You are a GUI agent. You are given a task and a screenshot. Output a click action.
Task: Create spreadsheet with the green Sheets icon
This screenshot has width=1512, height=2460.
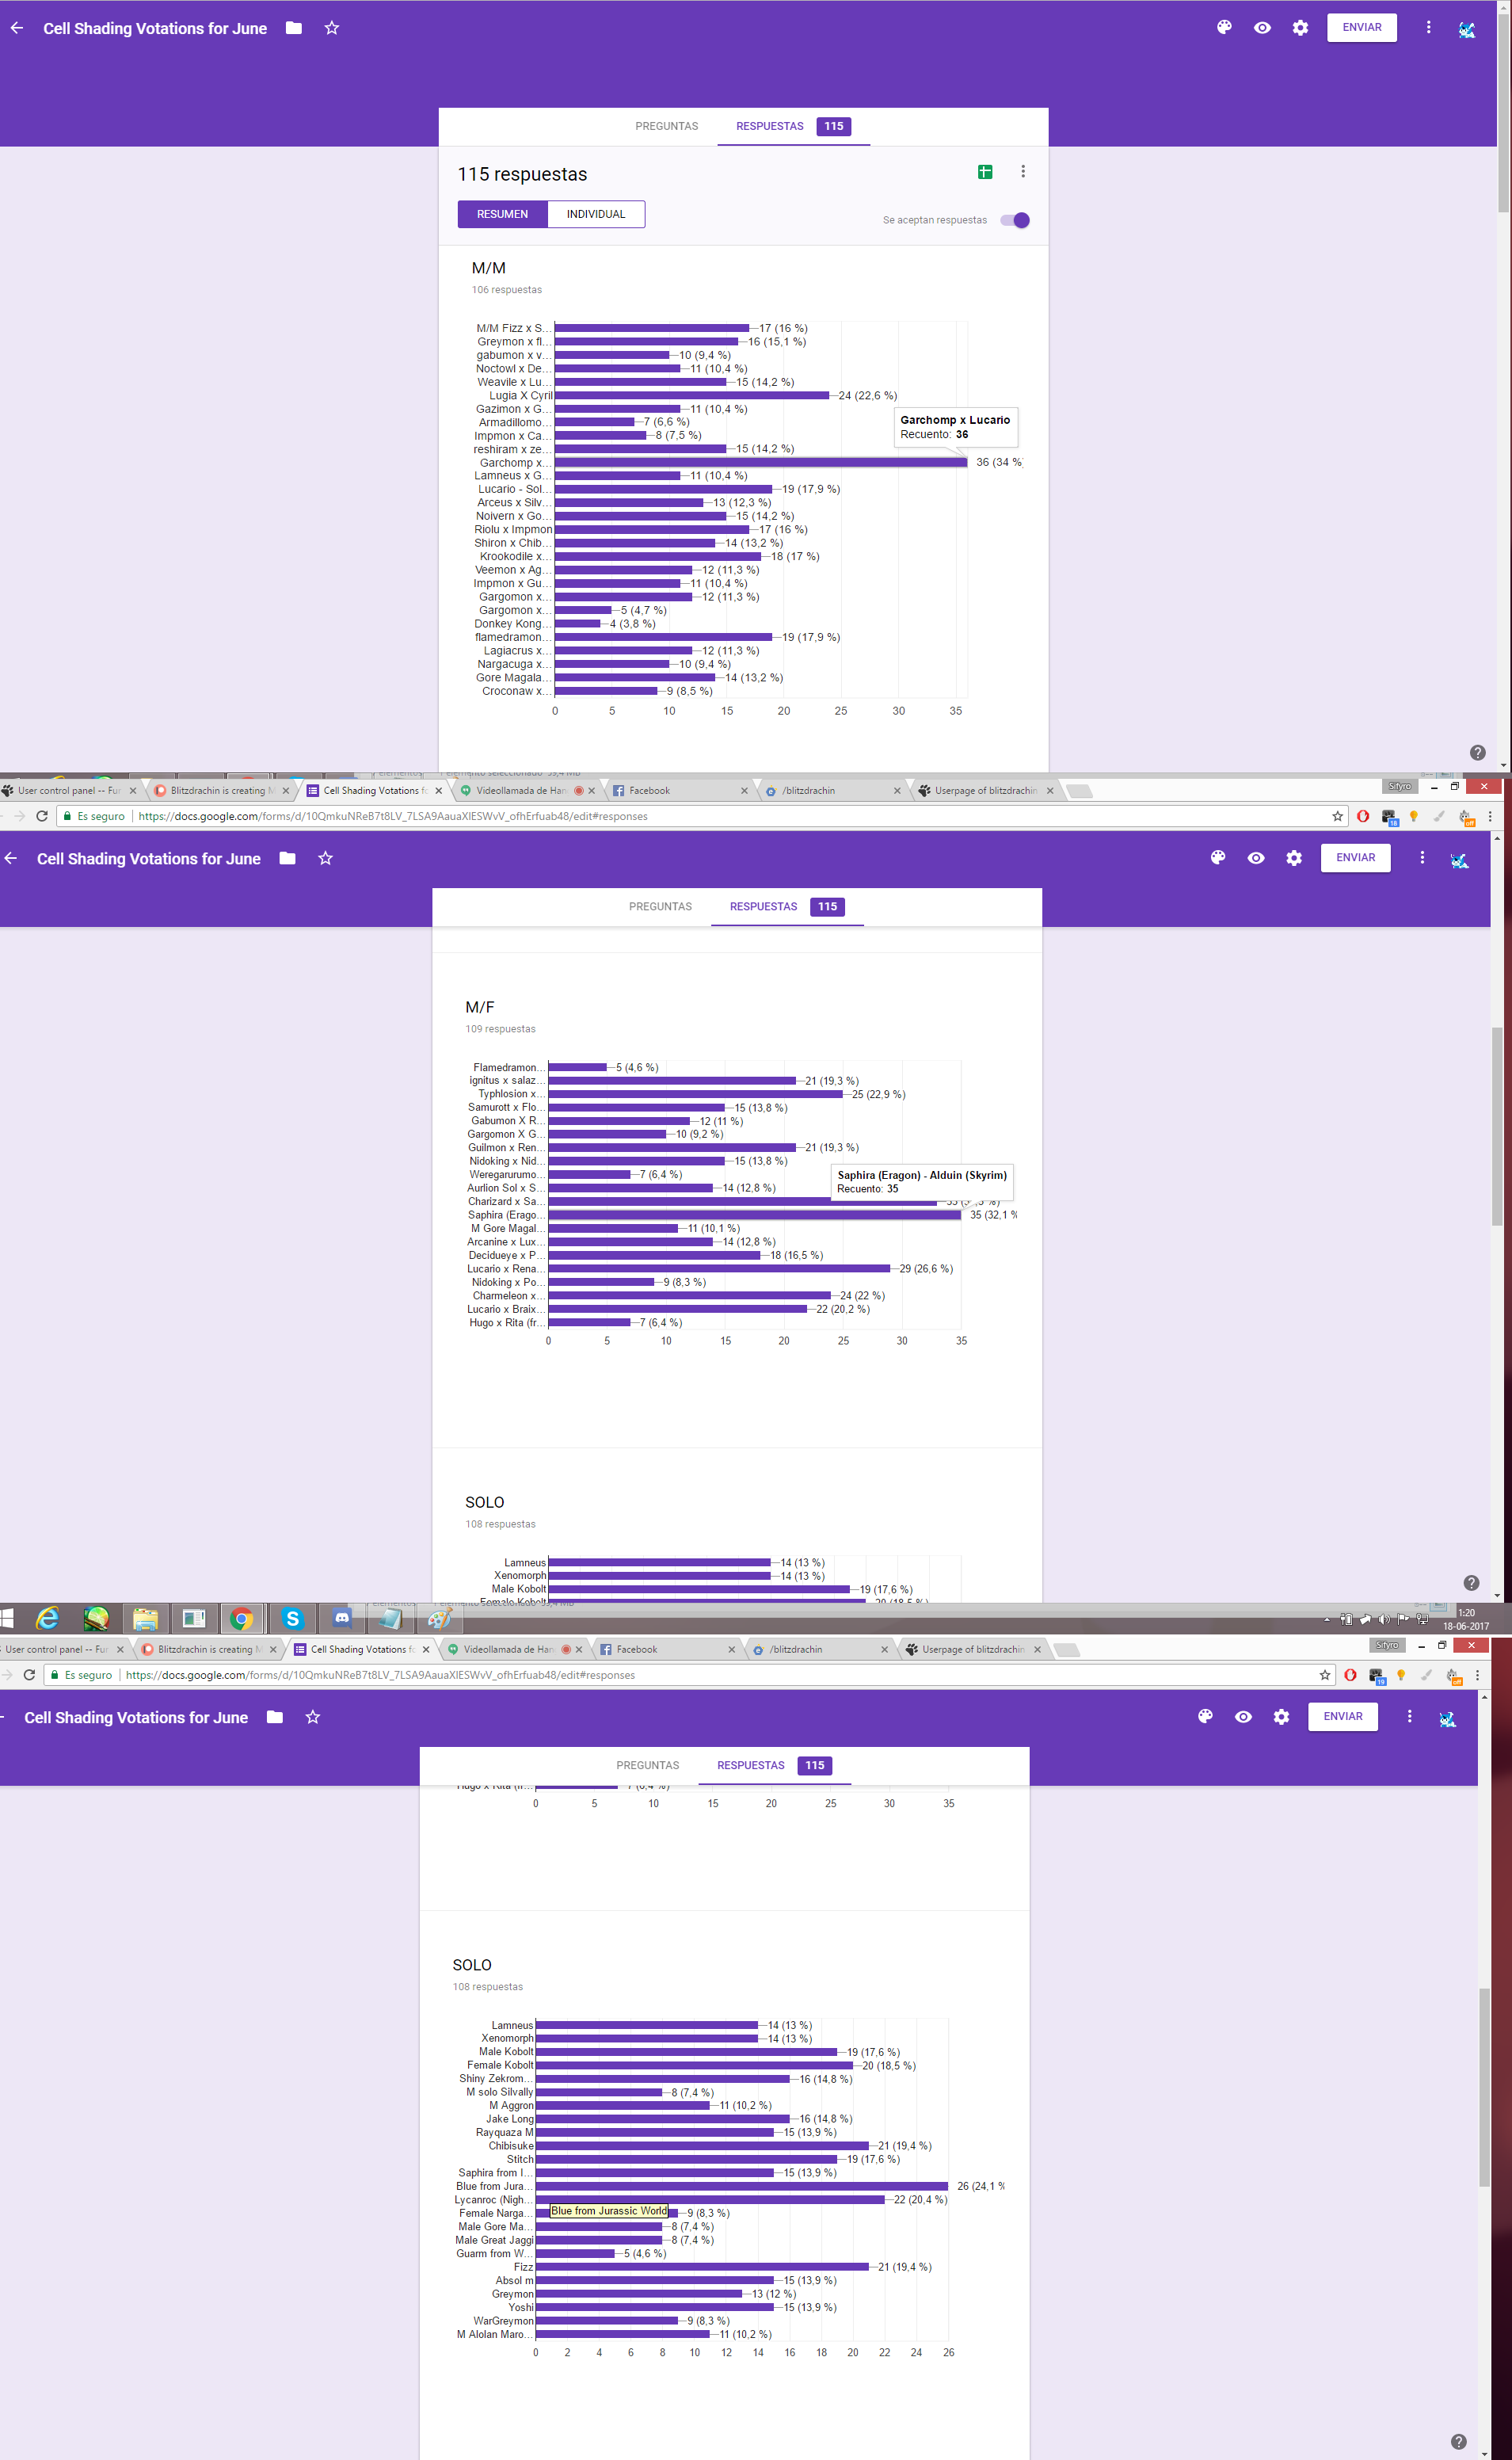coord(985,172)
